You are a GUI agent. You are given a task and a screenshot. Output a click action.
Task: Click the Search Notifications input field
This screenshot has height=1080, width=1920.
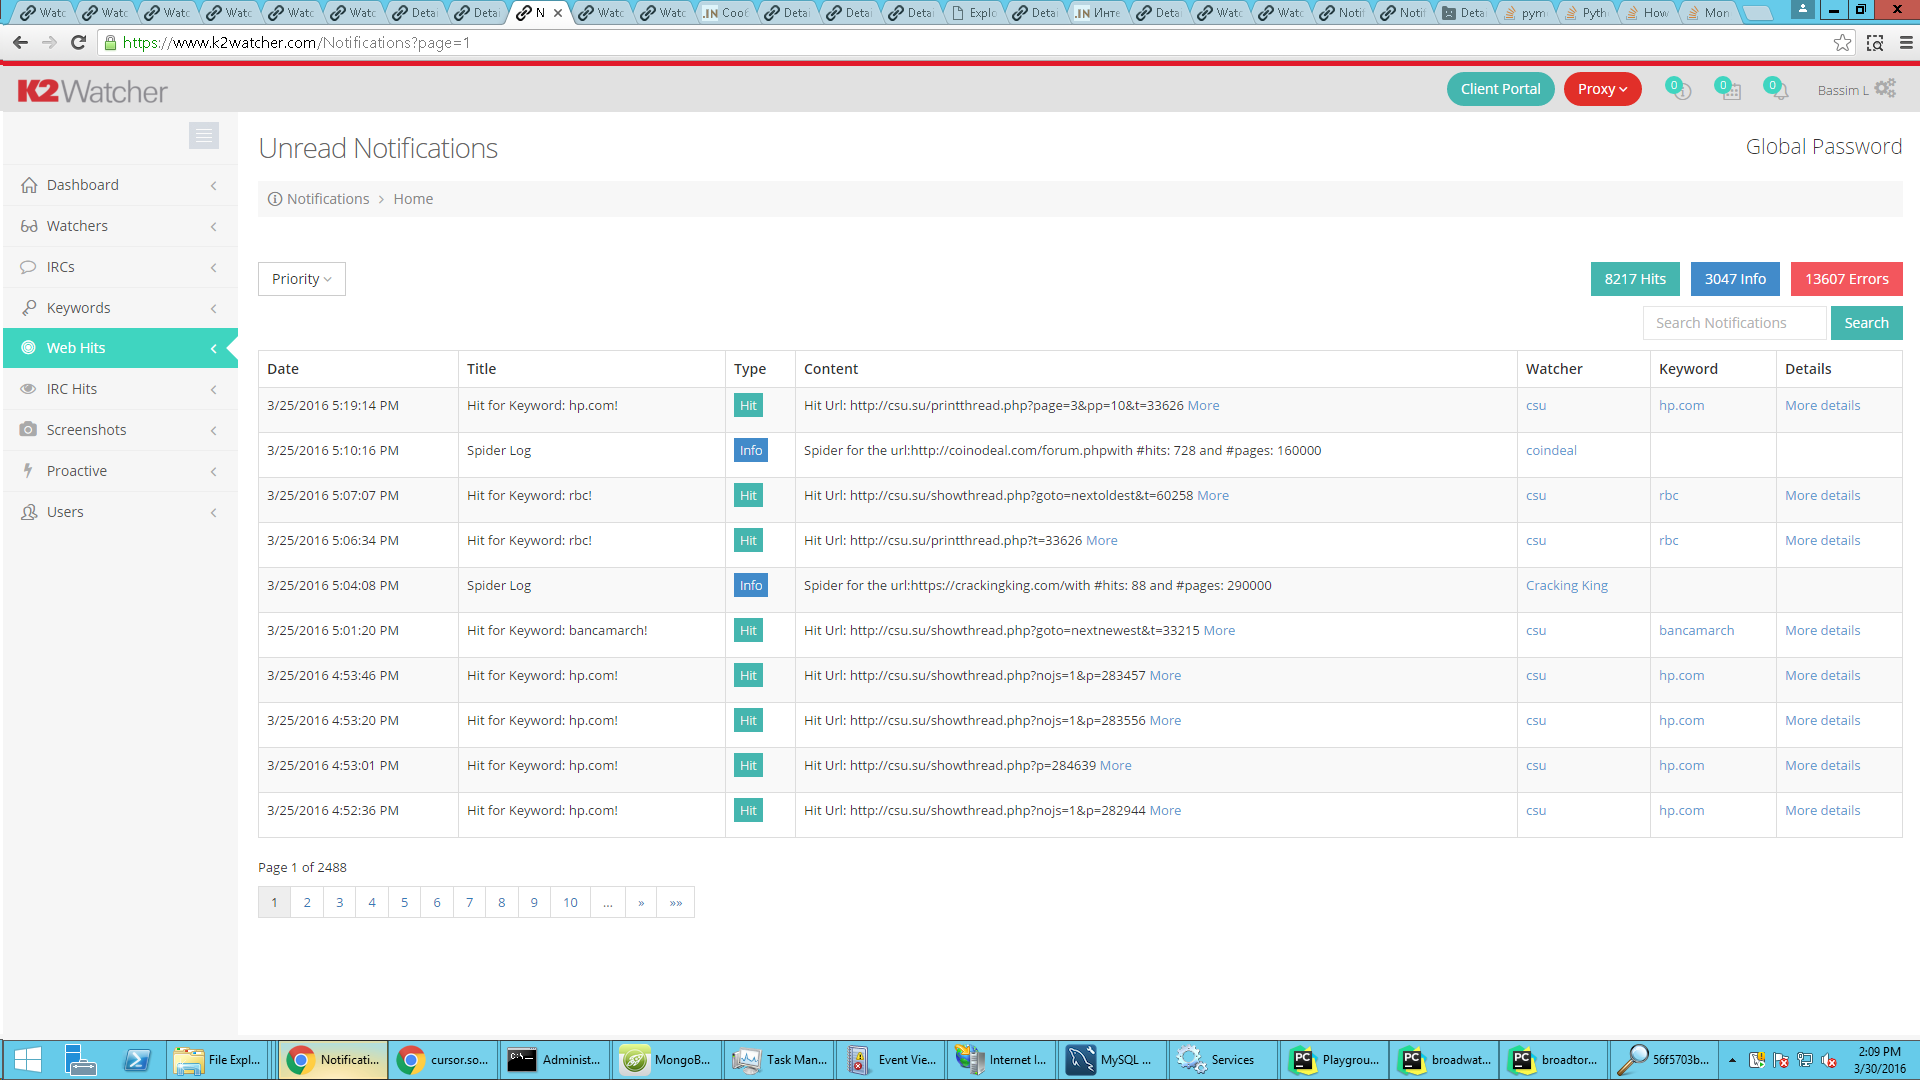pyautogui.click(x=1734, y=323)
